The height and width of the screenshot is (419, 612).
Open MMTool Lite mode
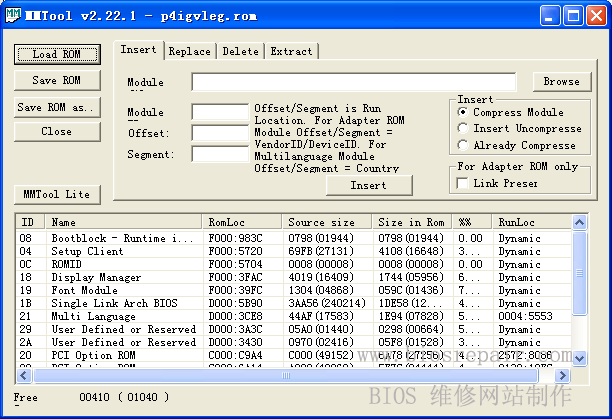(x=57, y=194)
